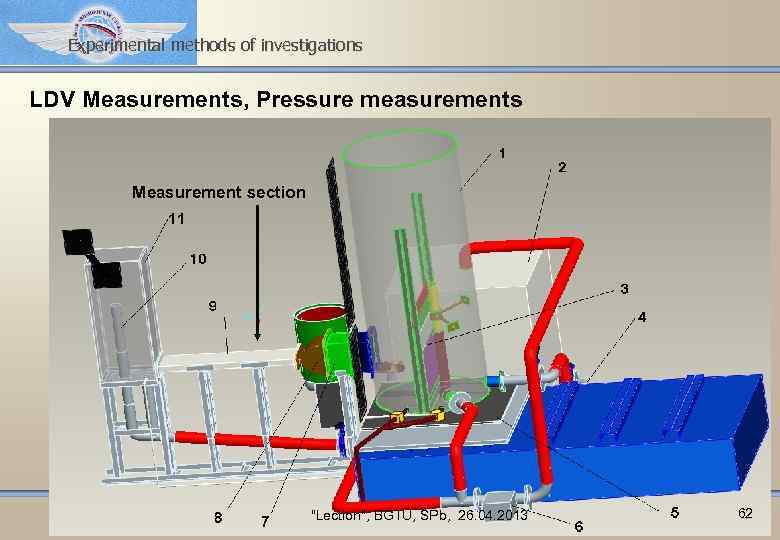Click the label number 7
780x540 pixels.
(x=265, y=521)
